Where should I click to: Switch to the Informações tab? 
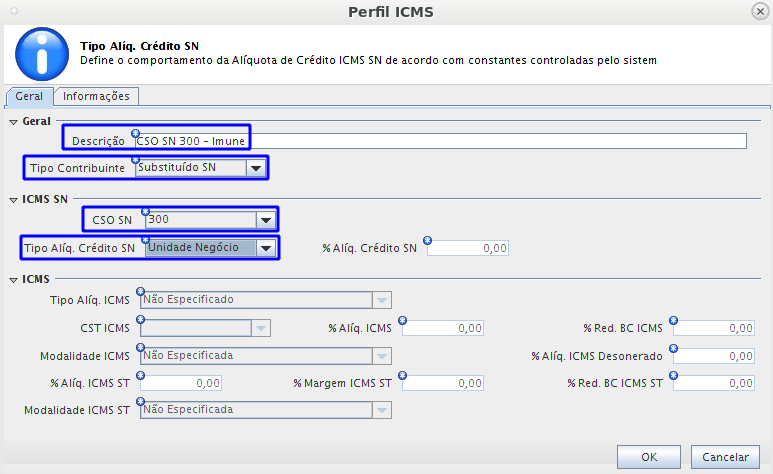click(x=96, y=96)
